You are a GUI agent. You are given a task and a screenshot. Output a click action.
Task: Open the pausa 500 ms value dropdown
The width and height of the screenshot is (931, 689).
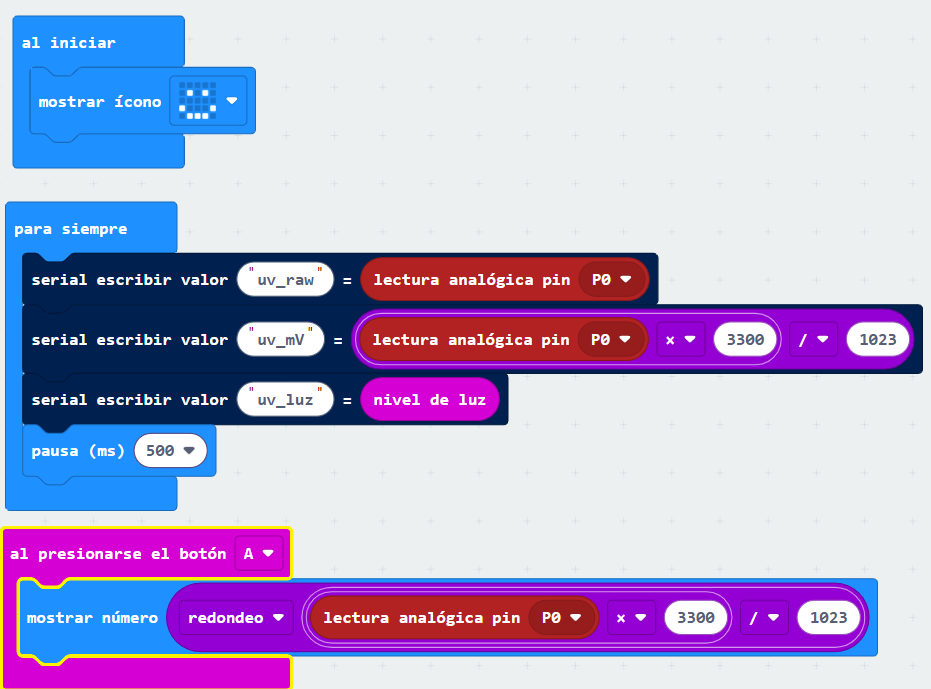click(170, 451)
